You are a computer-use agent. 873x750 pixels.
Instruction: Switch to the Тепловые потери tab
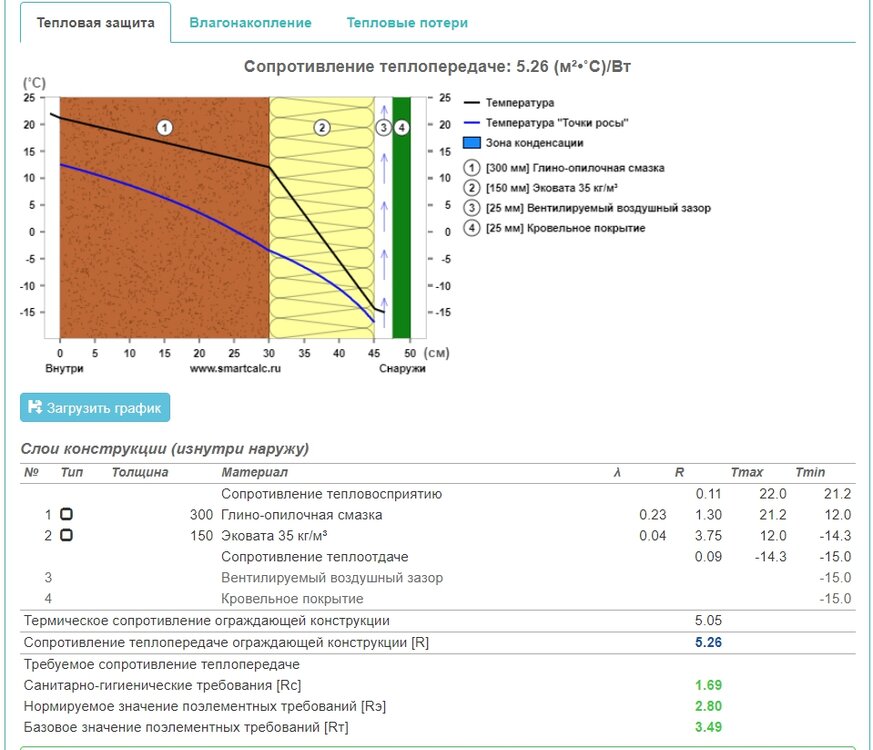[x=407, y=22]
